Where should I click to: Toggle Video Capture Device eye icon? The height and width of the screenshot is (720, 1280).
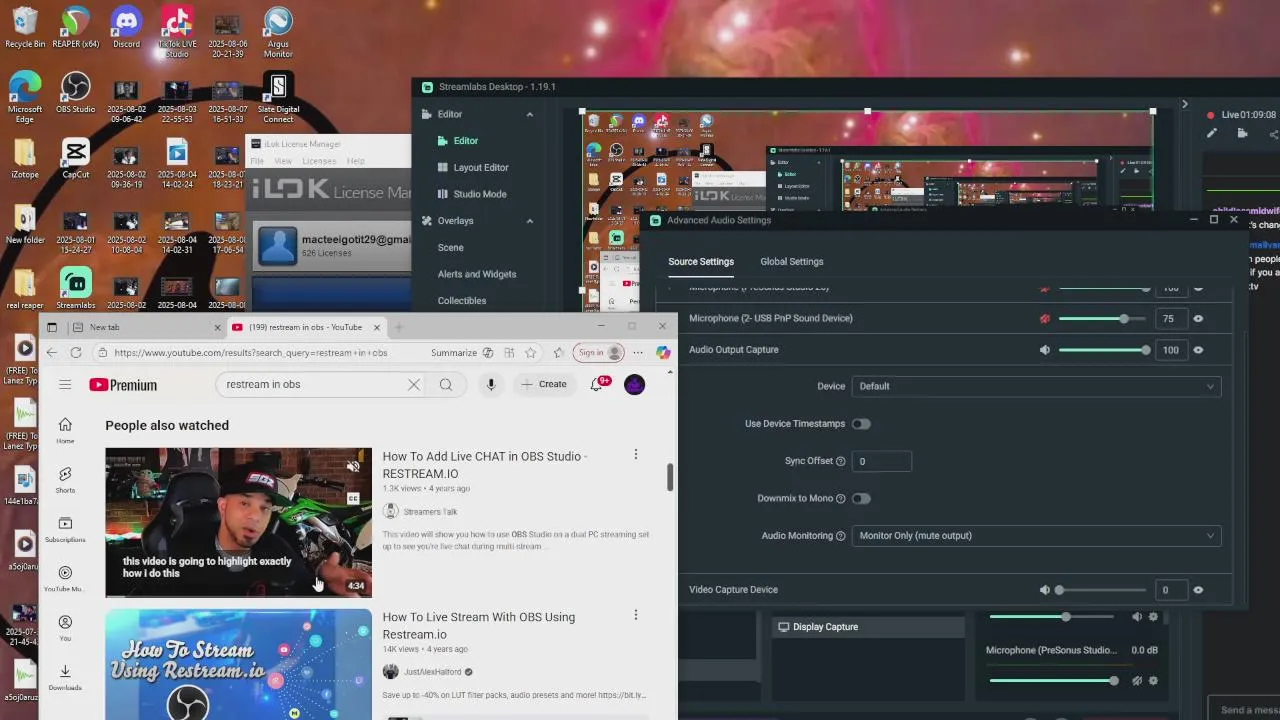click(1198, 590)
